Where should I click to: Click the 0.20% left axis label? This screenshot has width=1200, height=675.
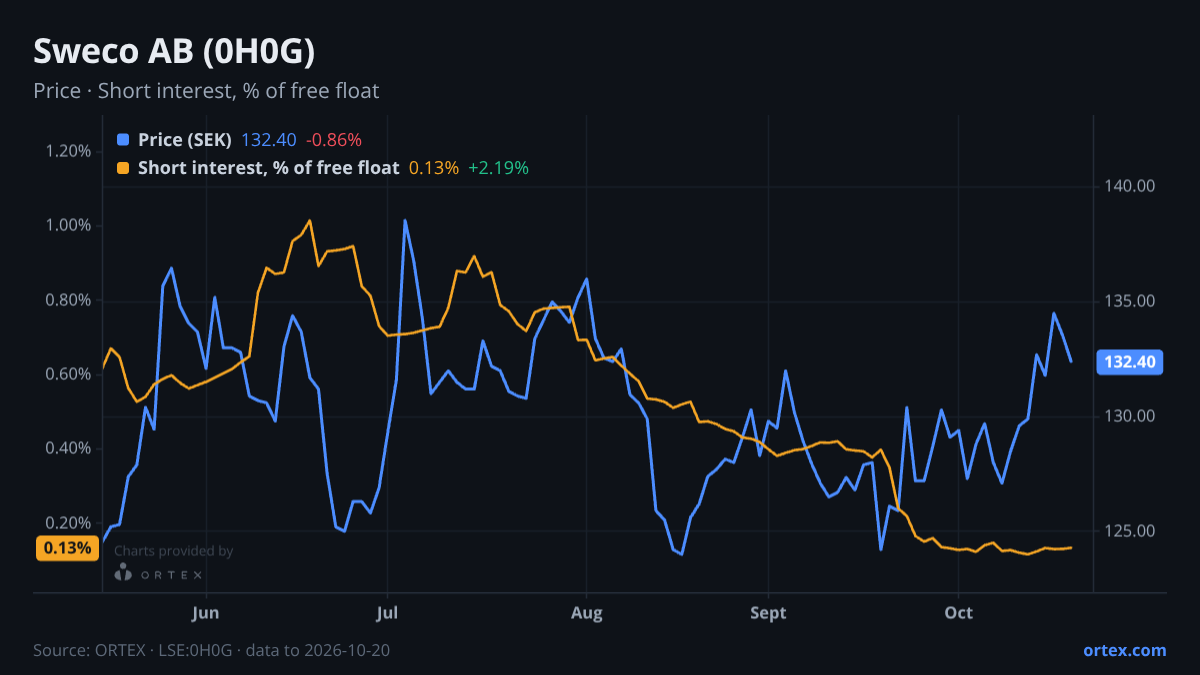coord(68,523)
